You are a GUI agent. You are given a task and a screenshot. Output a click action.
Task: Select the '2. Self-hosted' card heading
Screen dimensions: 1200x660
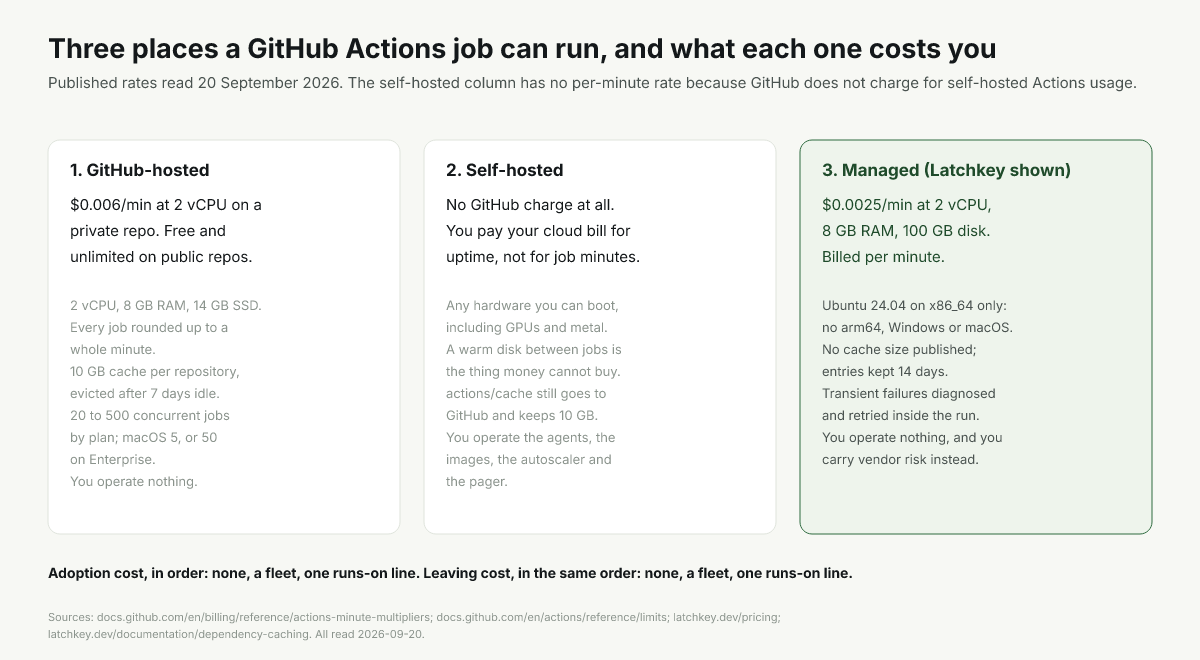pos(505,170)
